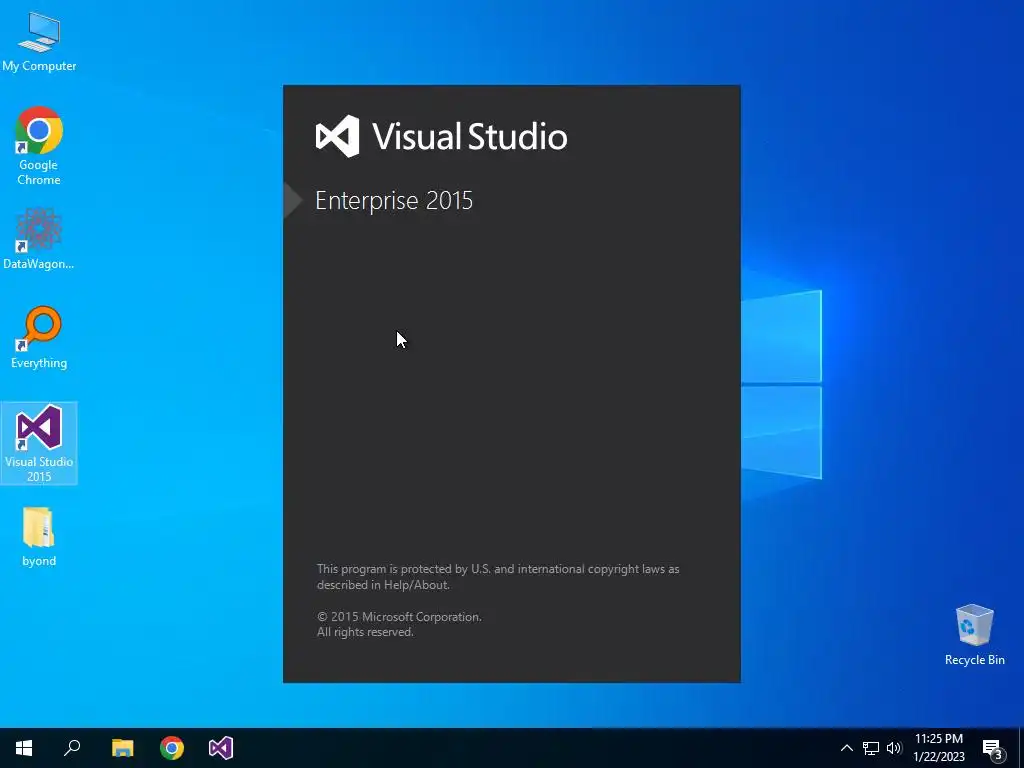Select the Everything search desktop shortcut

point(39,338)
